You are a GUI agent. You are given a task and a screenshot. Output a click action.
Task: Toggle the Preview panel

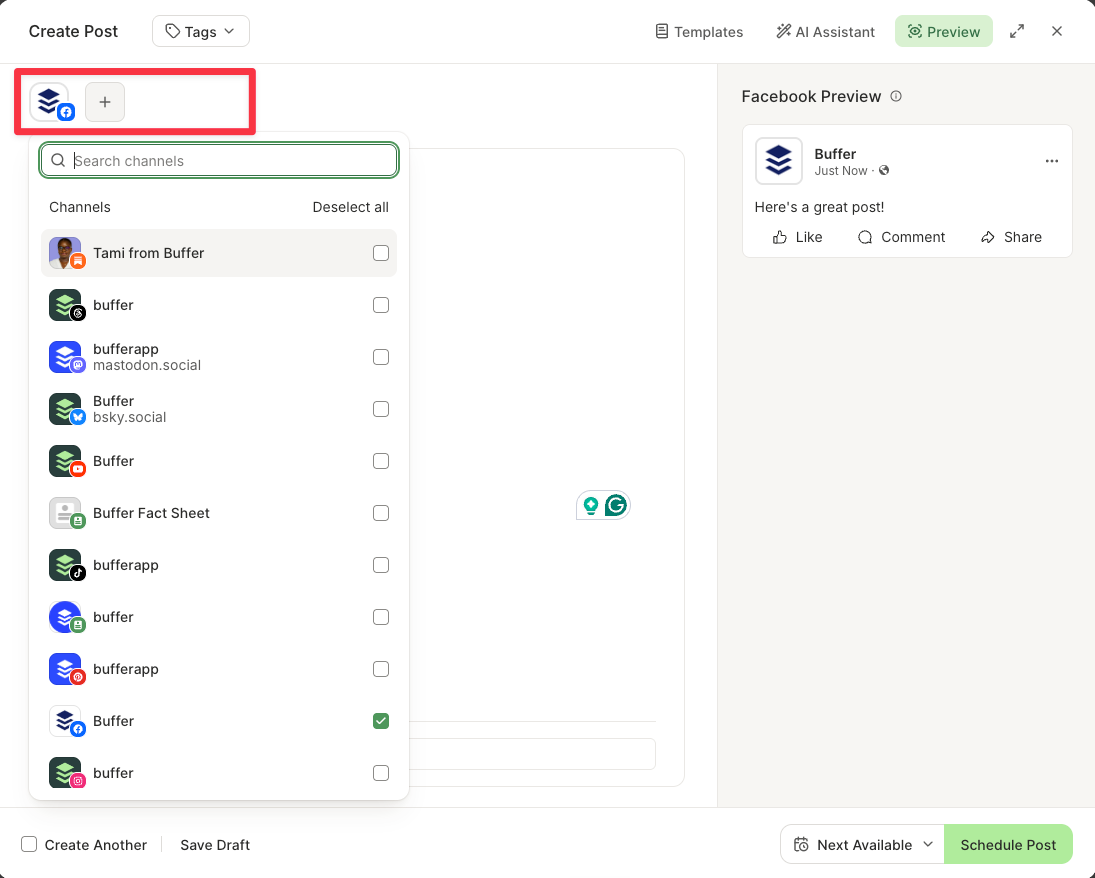[943, 31]
